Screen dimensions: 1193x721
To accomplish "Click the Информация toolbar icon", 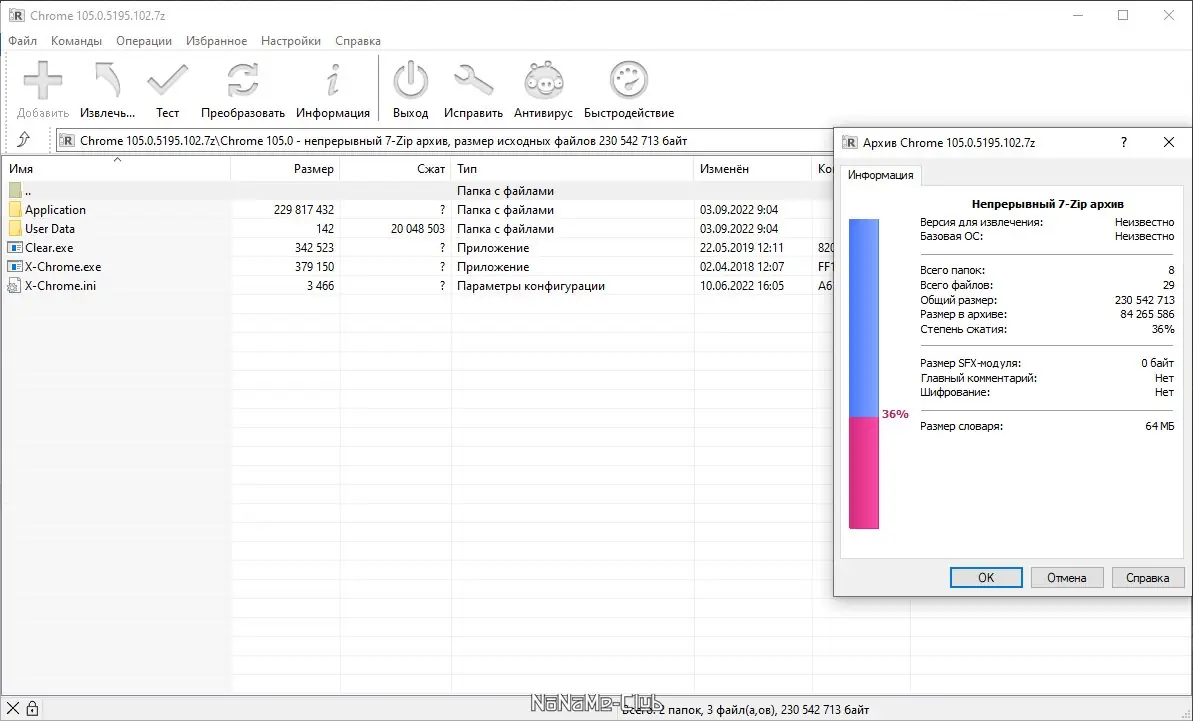I will point(333,80).
